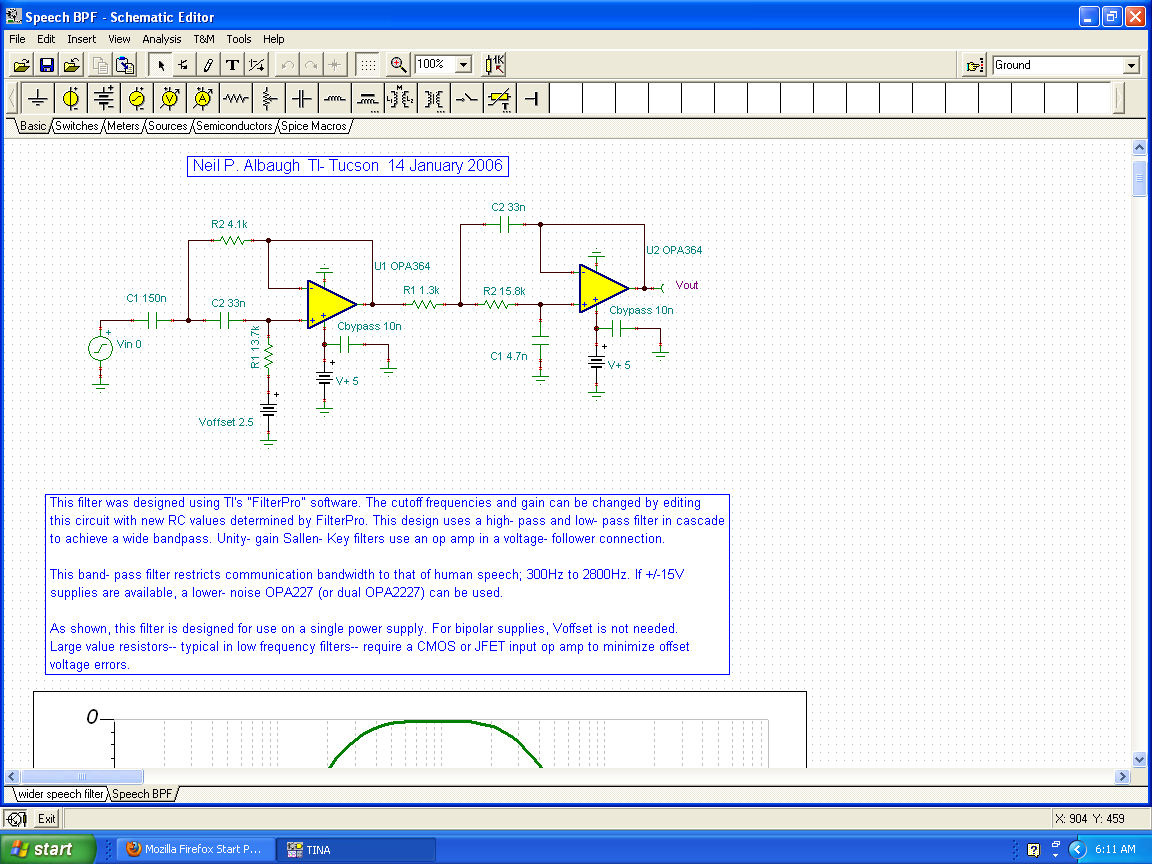
Task: Click the horizontal scrollbar right arrow
Action: point(1122,776)
